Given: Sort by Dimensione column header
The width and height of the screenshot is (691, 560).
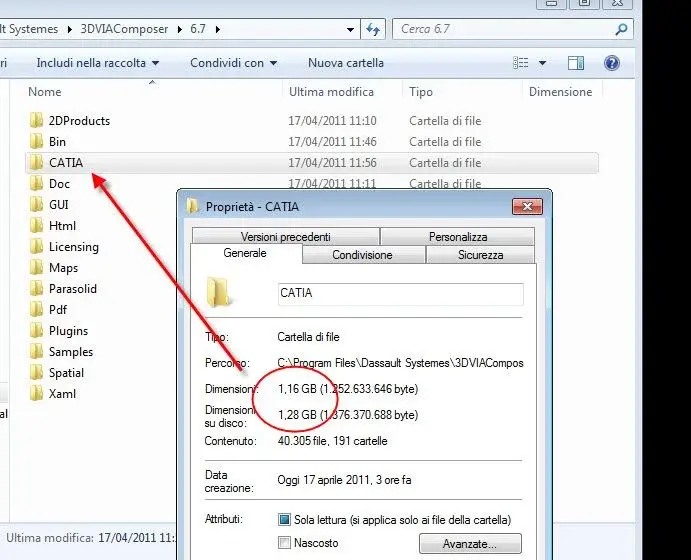Looking at the screenshot, I should [561, 92].
